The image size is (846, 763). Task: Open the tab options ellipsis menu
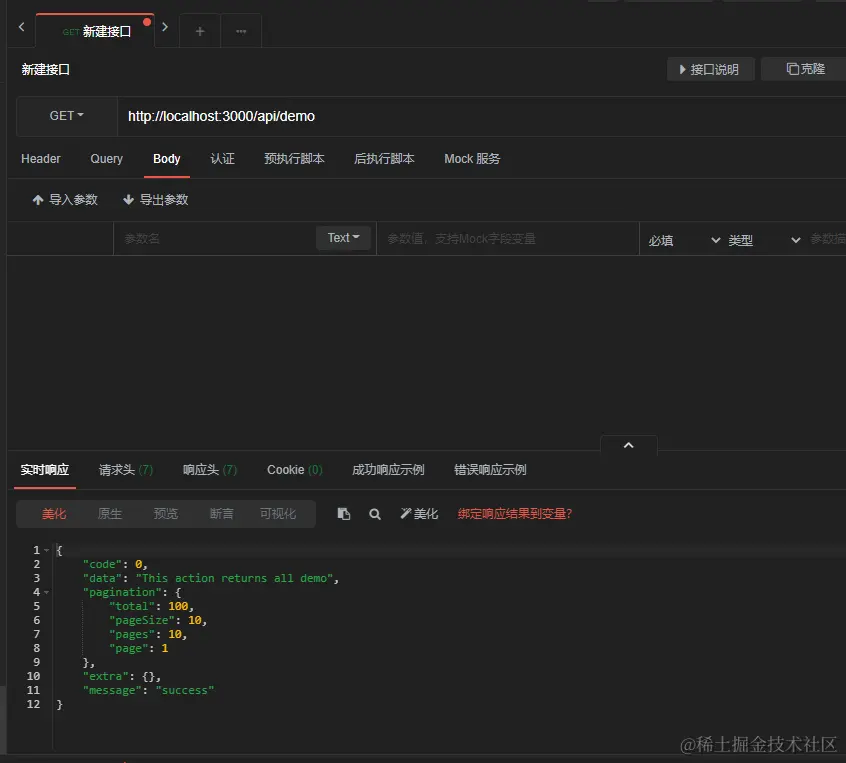point(241,31)
